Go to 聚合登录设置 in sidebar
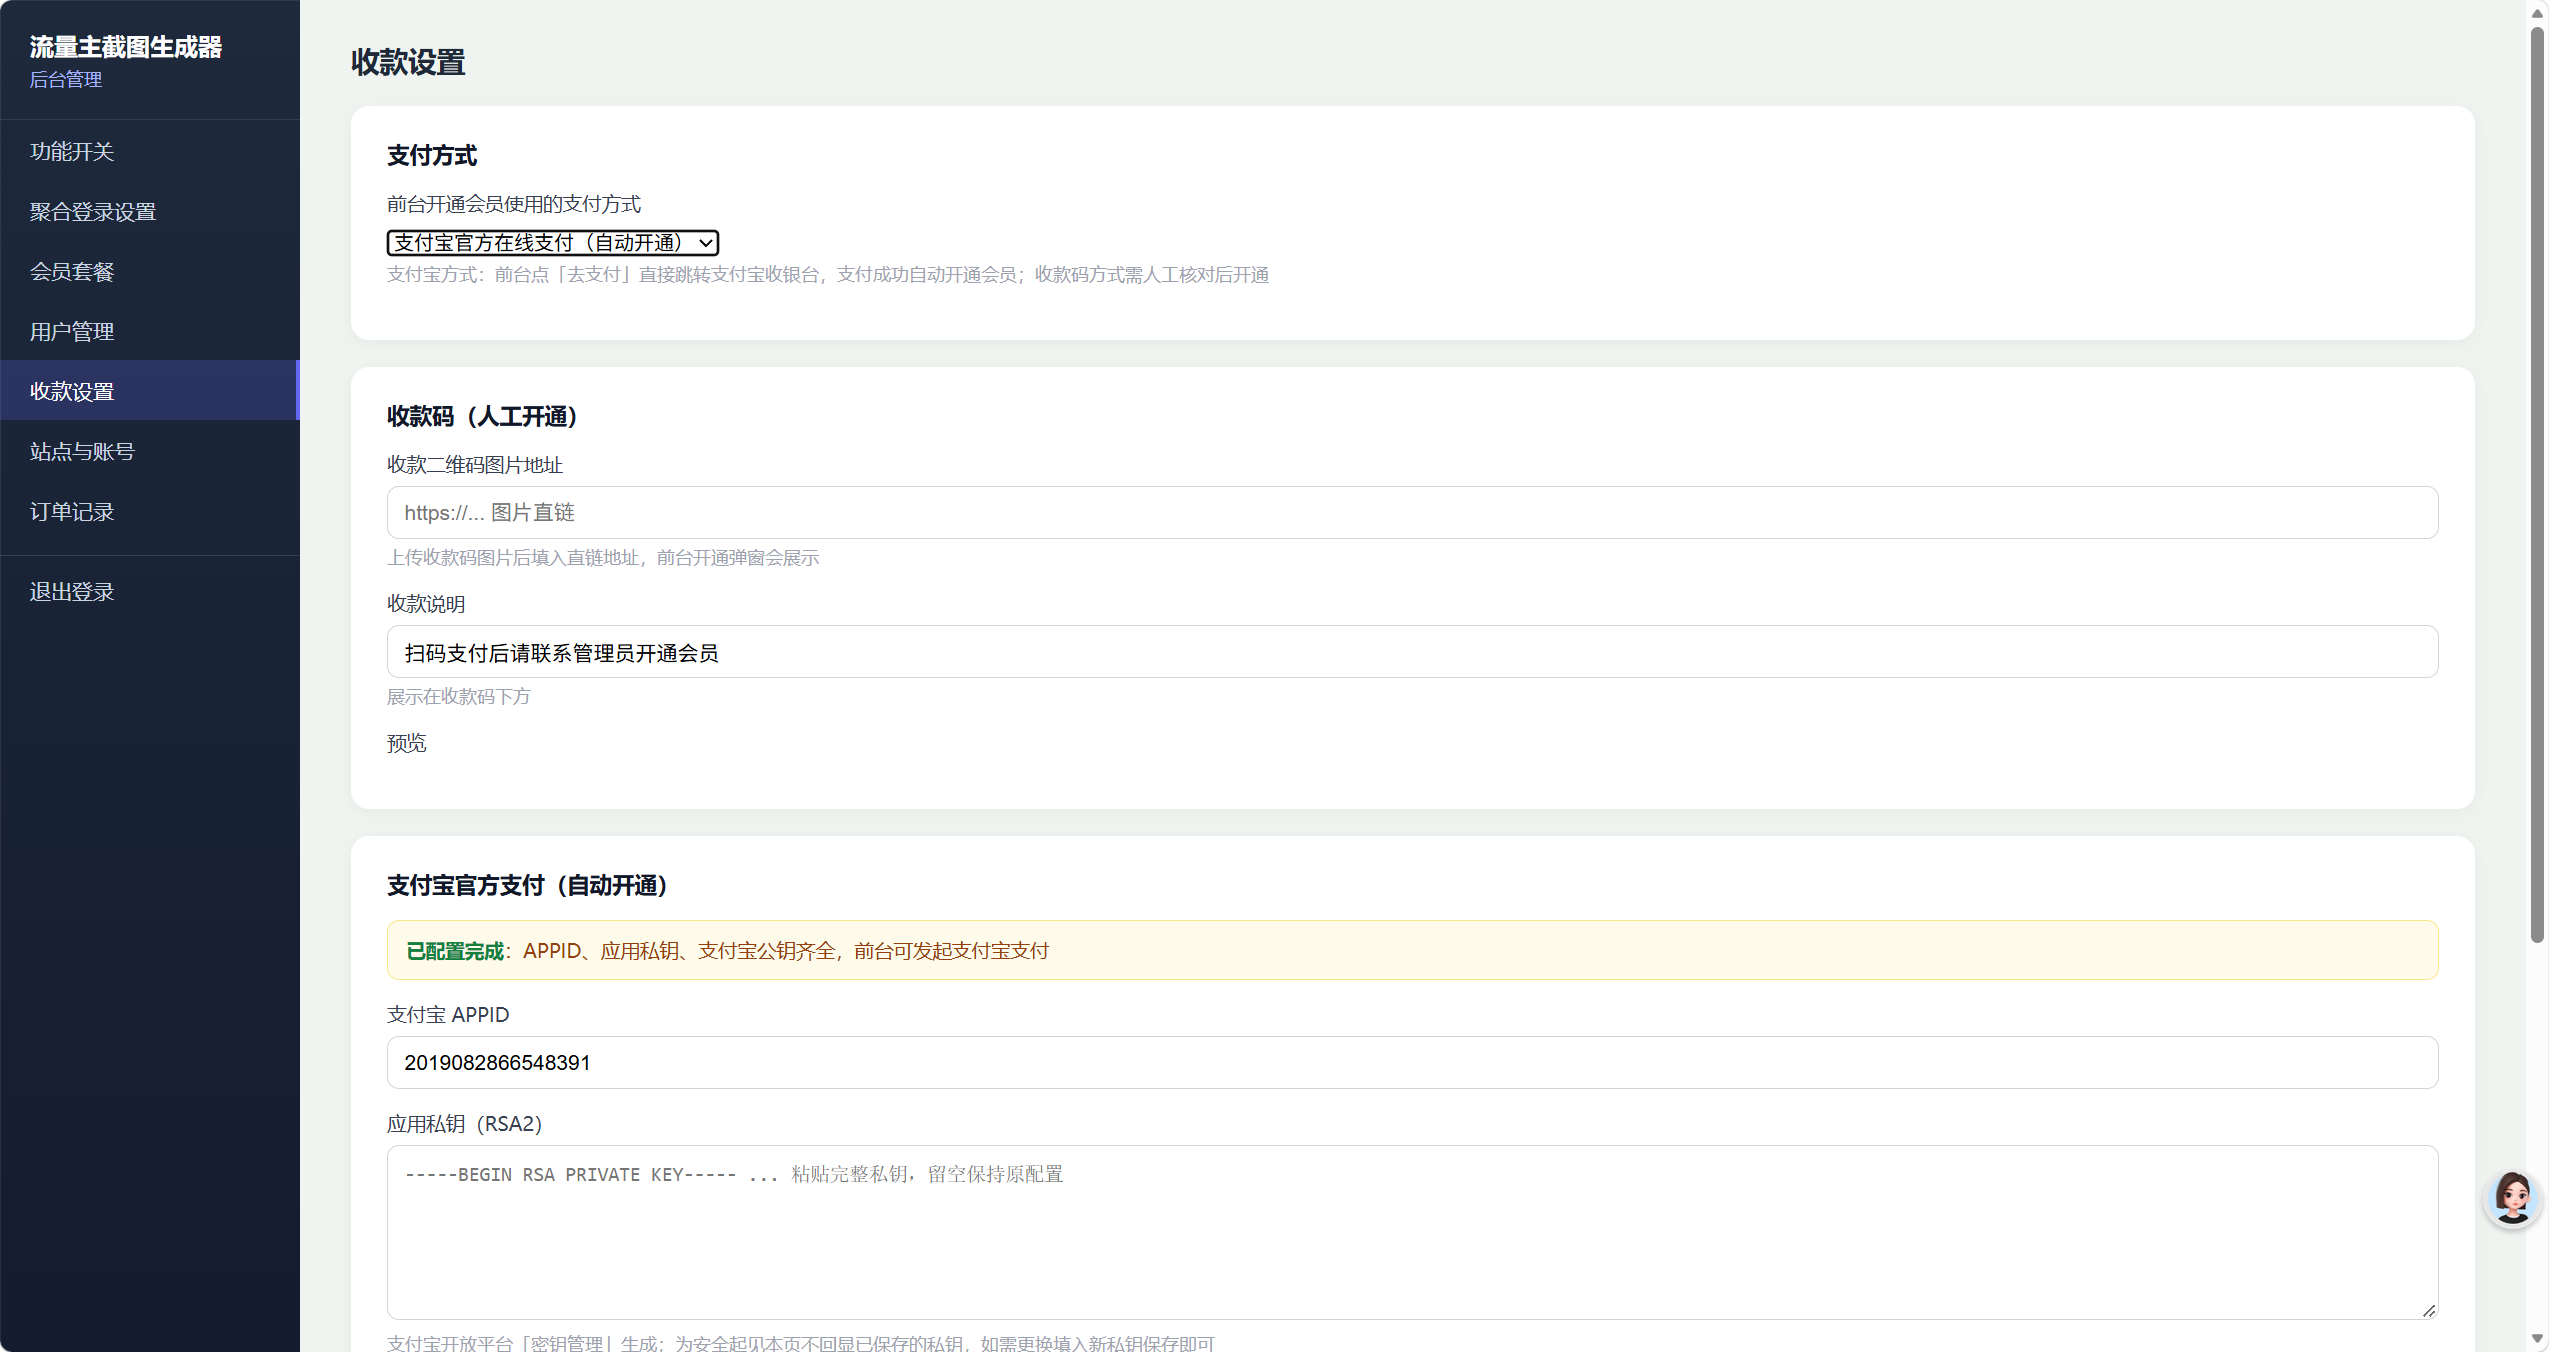 point(149,211)
